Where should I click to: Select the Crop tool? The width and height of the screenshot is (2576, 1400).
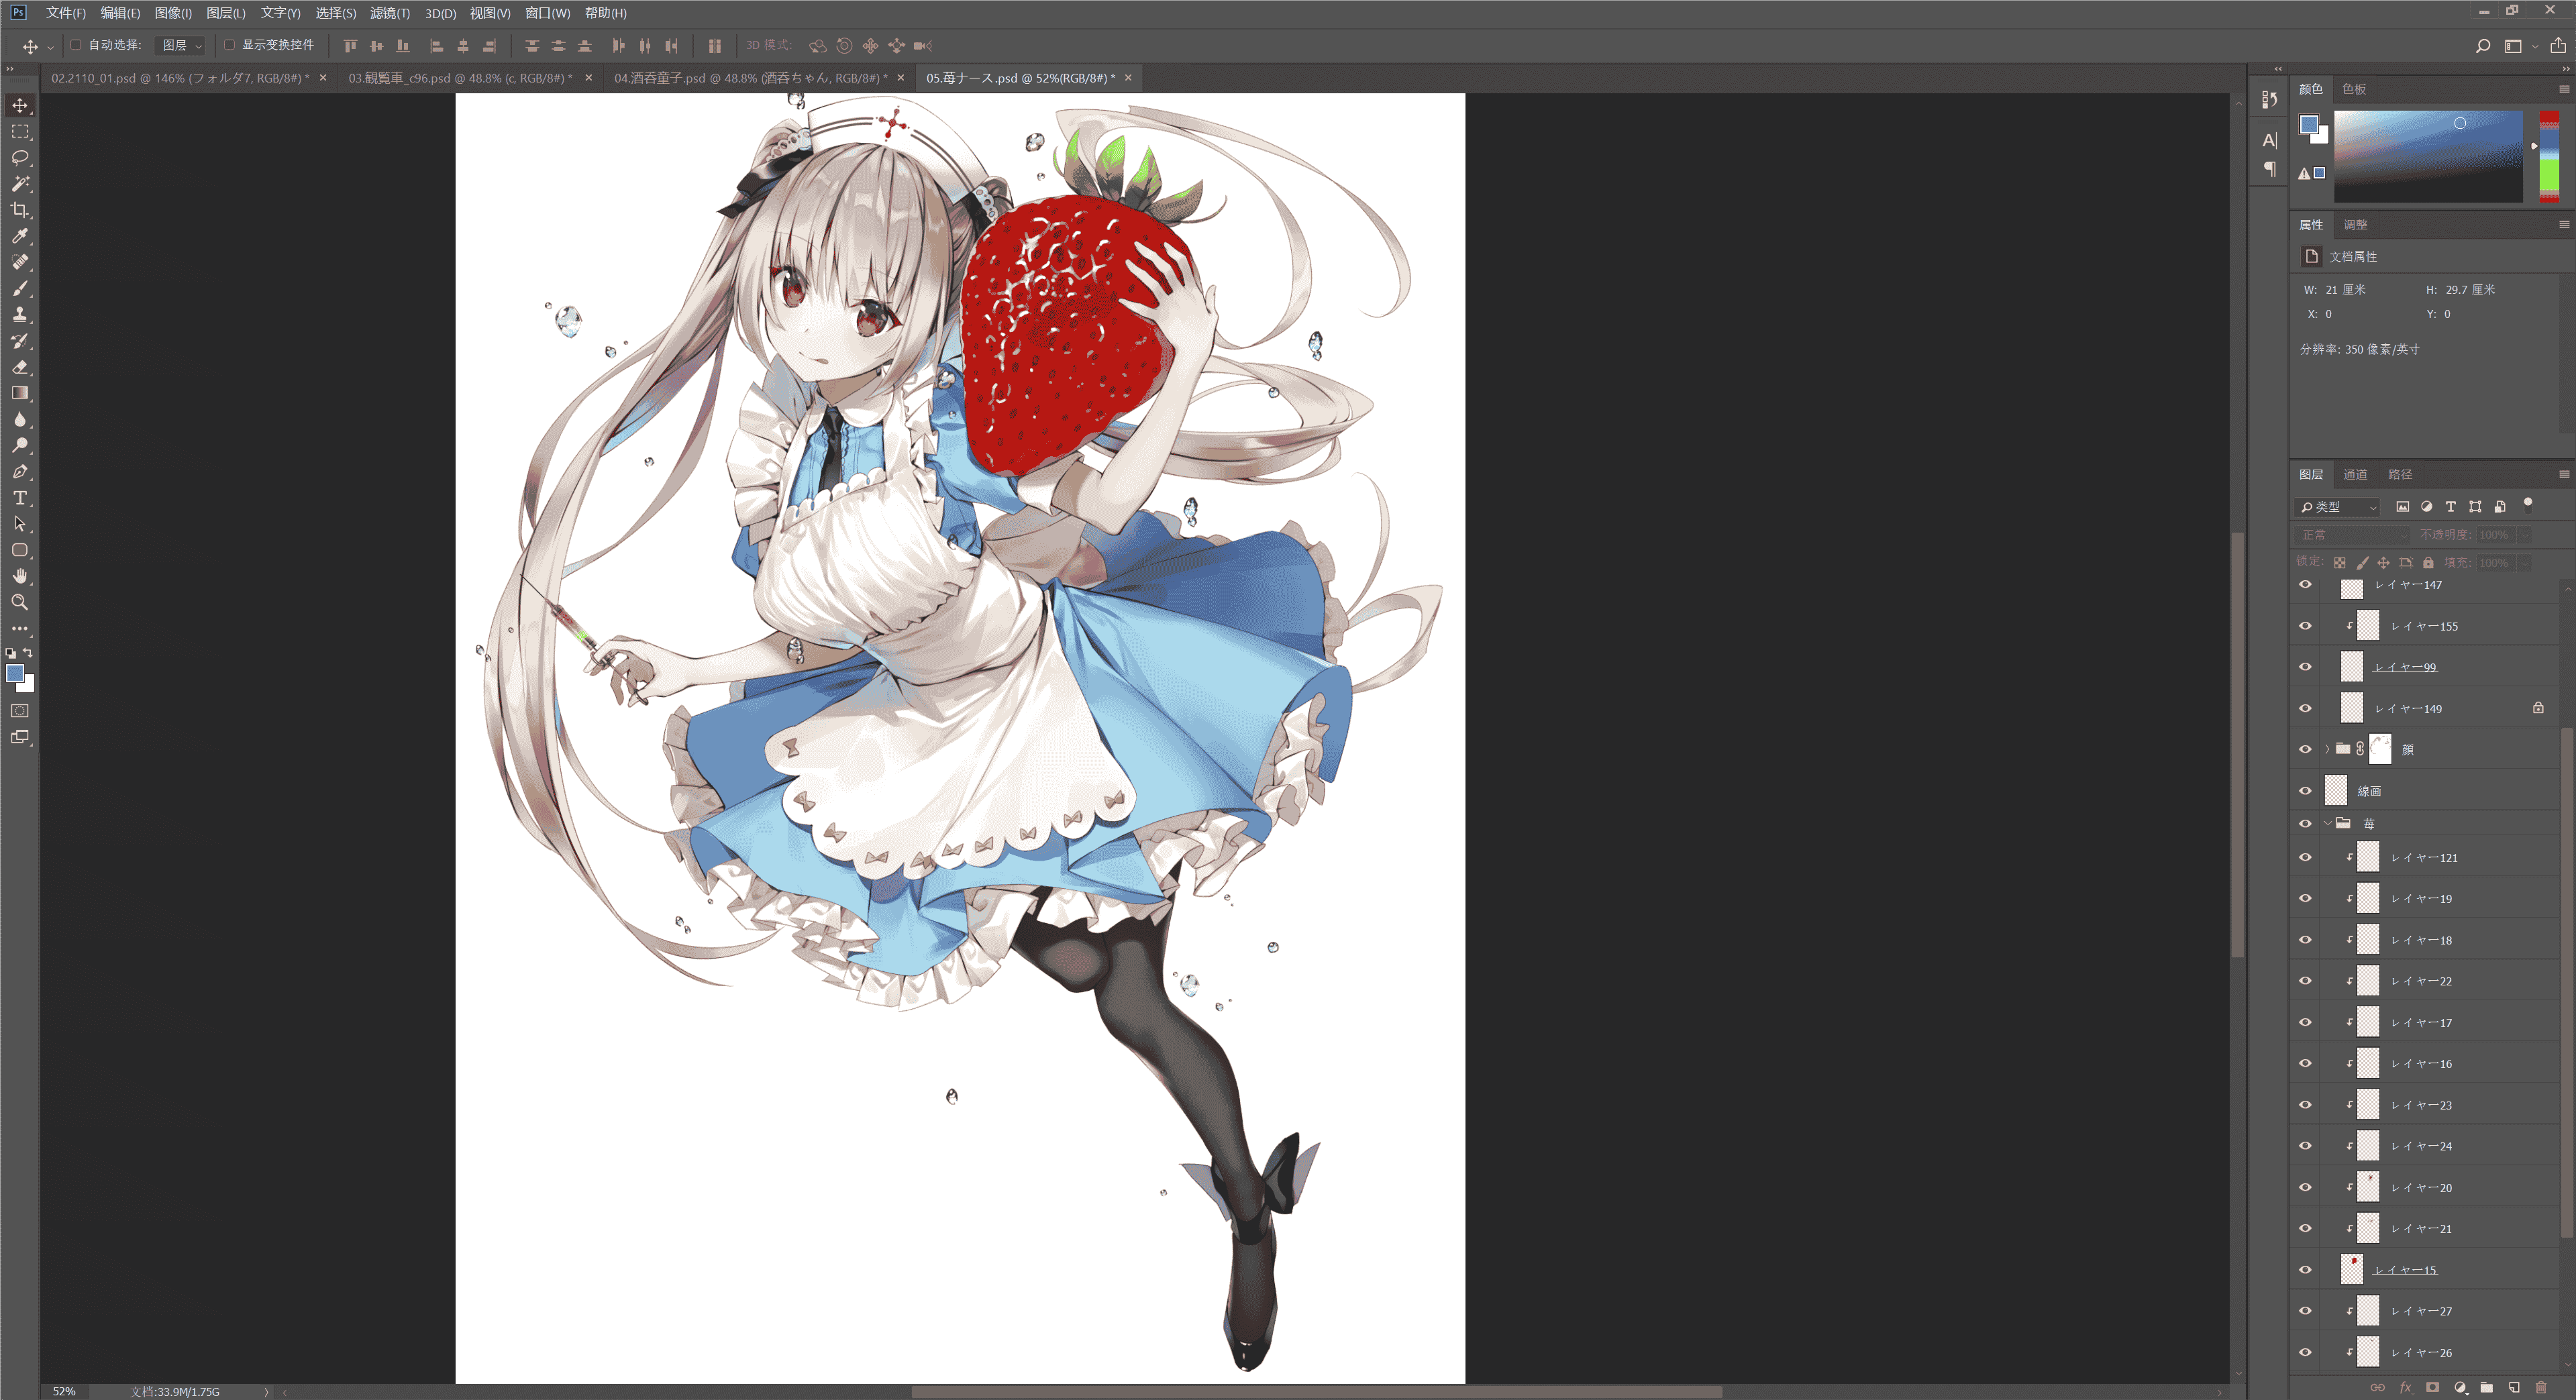[x=20, y=210]
